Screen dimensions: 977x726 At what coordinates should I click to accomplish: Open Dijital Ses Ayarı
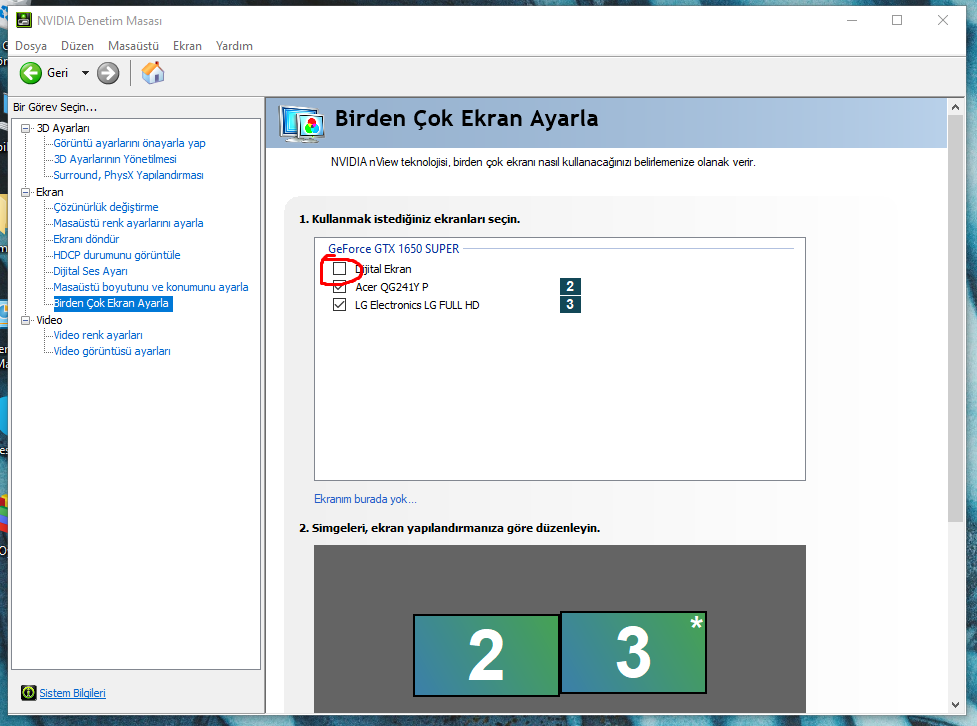[90, 271]
